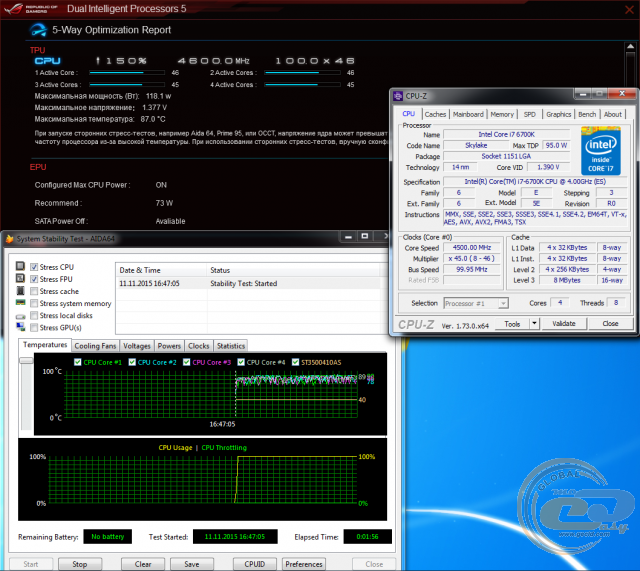
Task: Click the disk drive icon beside Stress local disks
Action: coord(20,316)
